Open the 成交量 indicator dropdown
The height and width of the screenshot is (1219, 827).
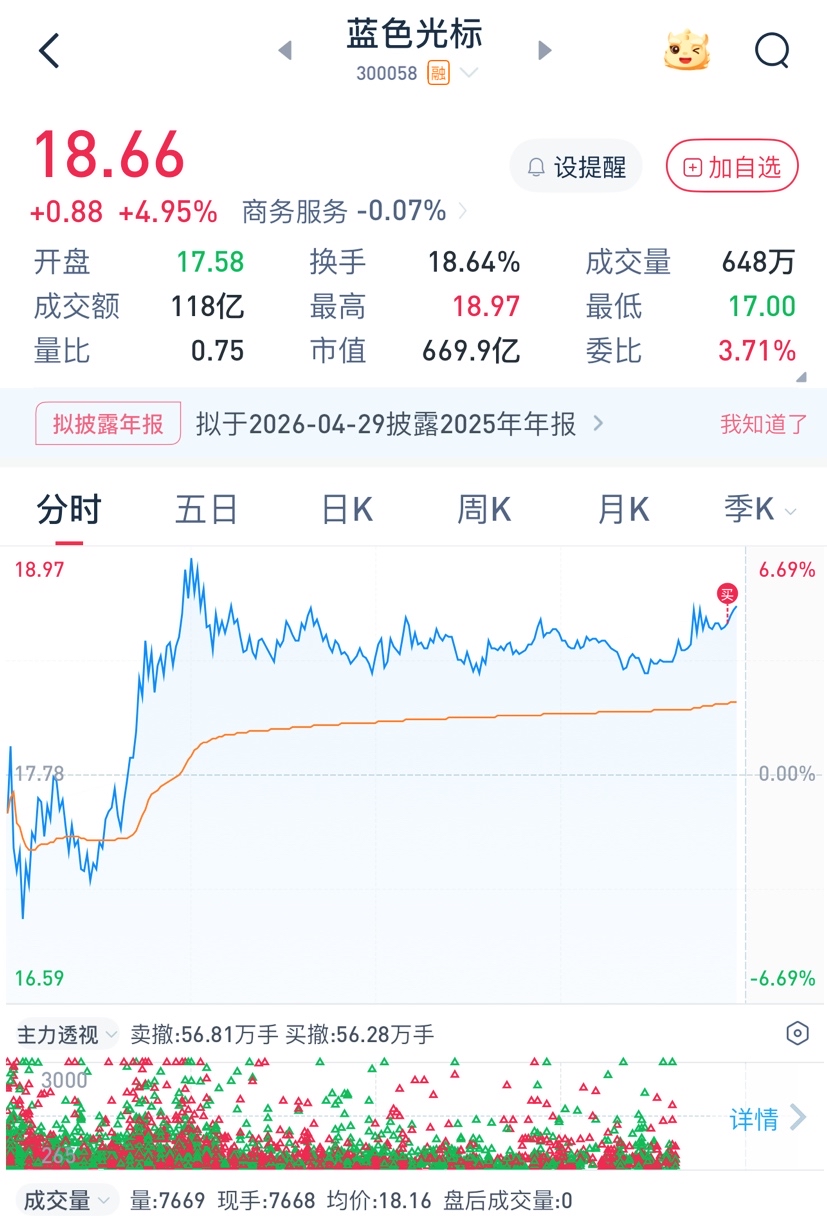(64, 1200)
